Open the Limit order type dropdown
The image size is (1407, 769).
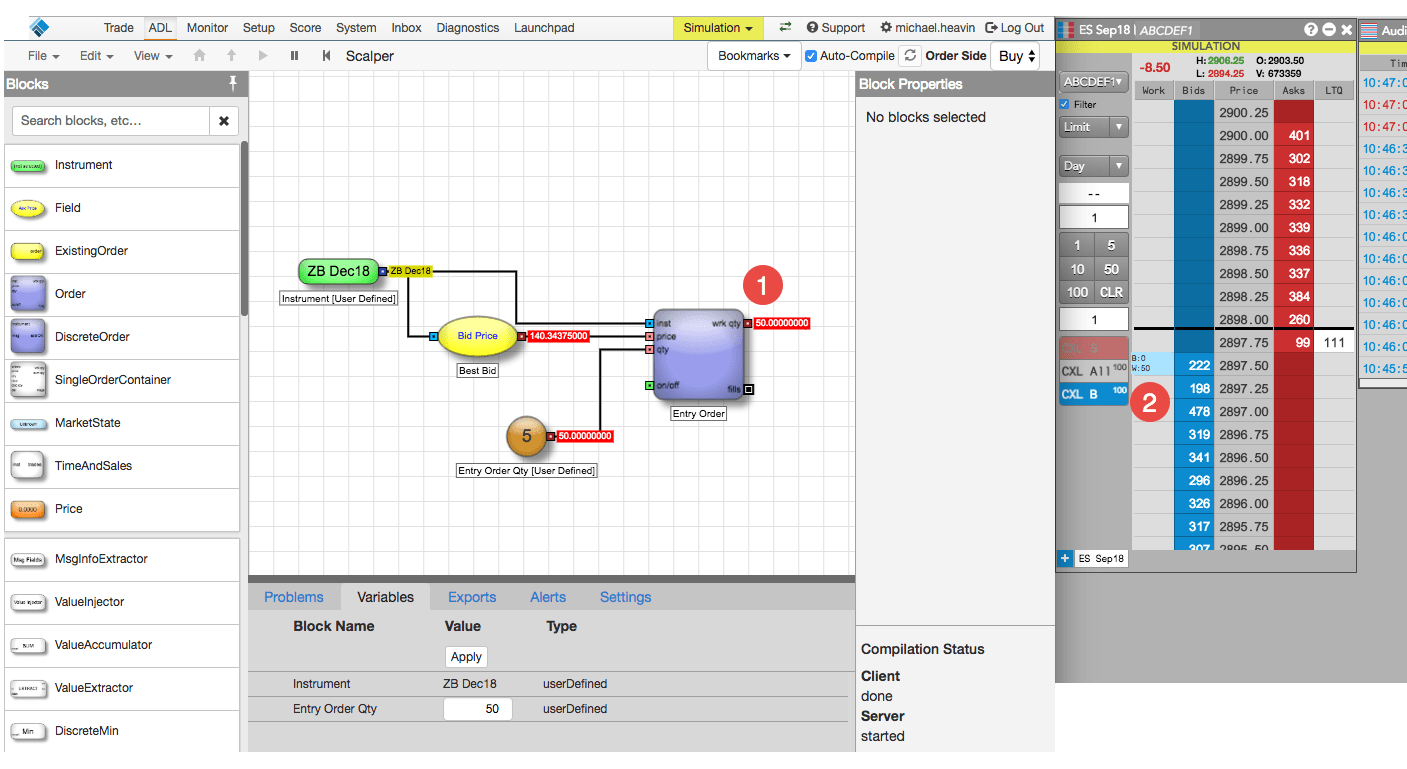1093,127
